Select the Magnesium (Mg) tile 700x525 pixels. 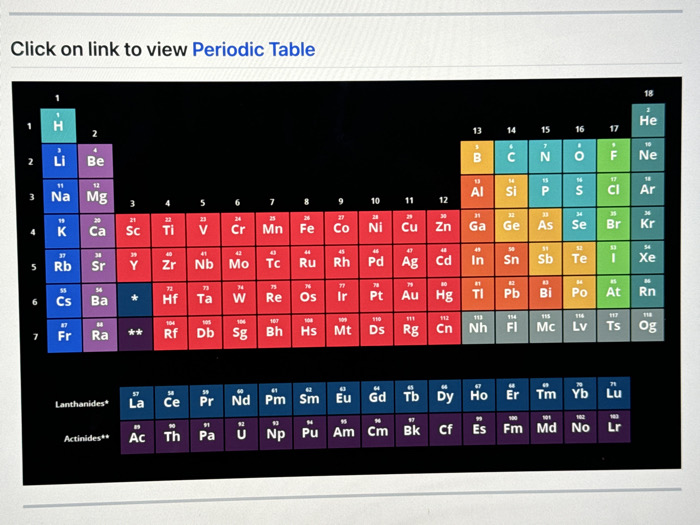point(96,196)
